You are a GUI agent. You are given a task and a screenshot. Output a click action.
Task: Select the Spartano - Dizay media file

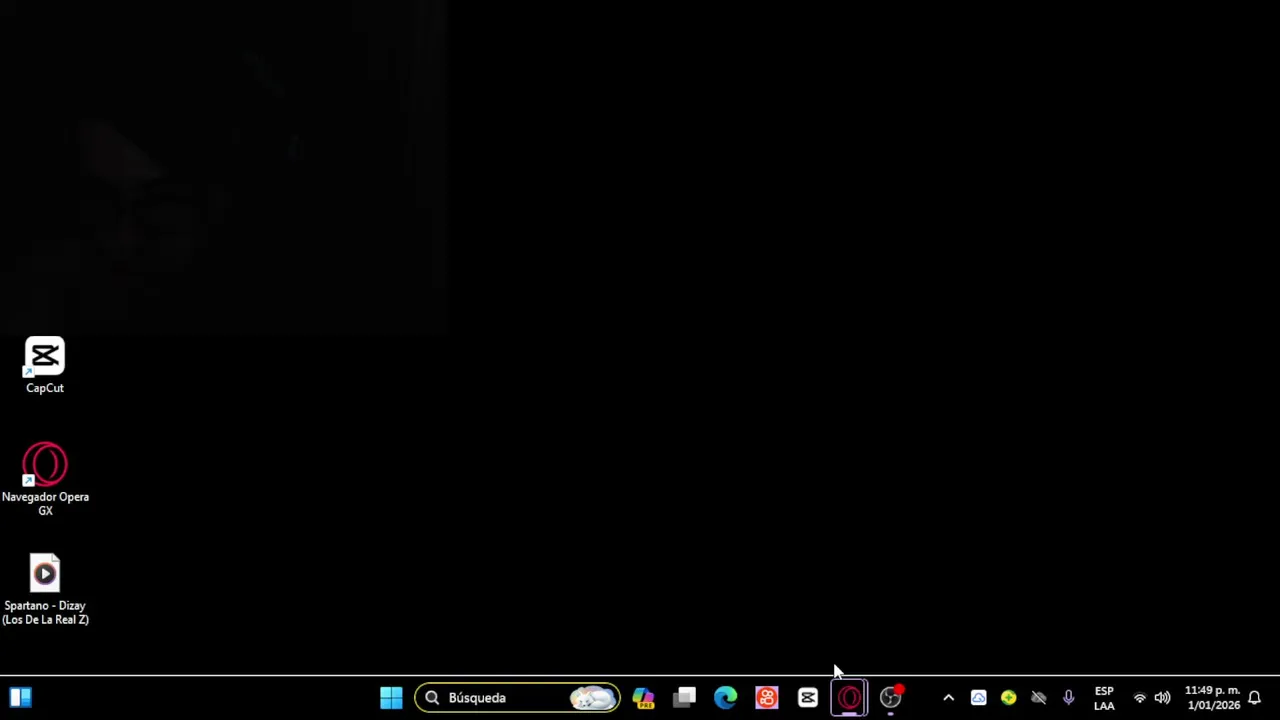pyautogui.click(x=45, y=589)
